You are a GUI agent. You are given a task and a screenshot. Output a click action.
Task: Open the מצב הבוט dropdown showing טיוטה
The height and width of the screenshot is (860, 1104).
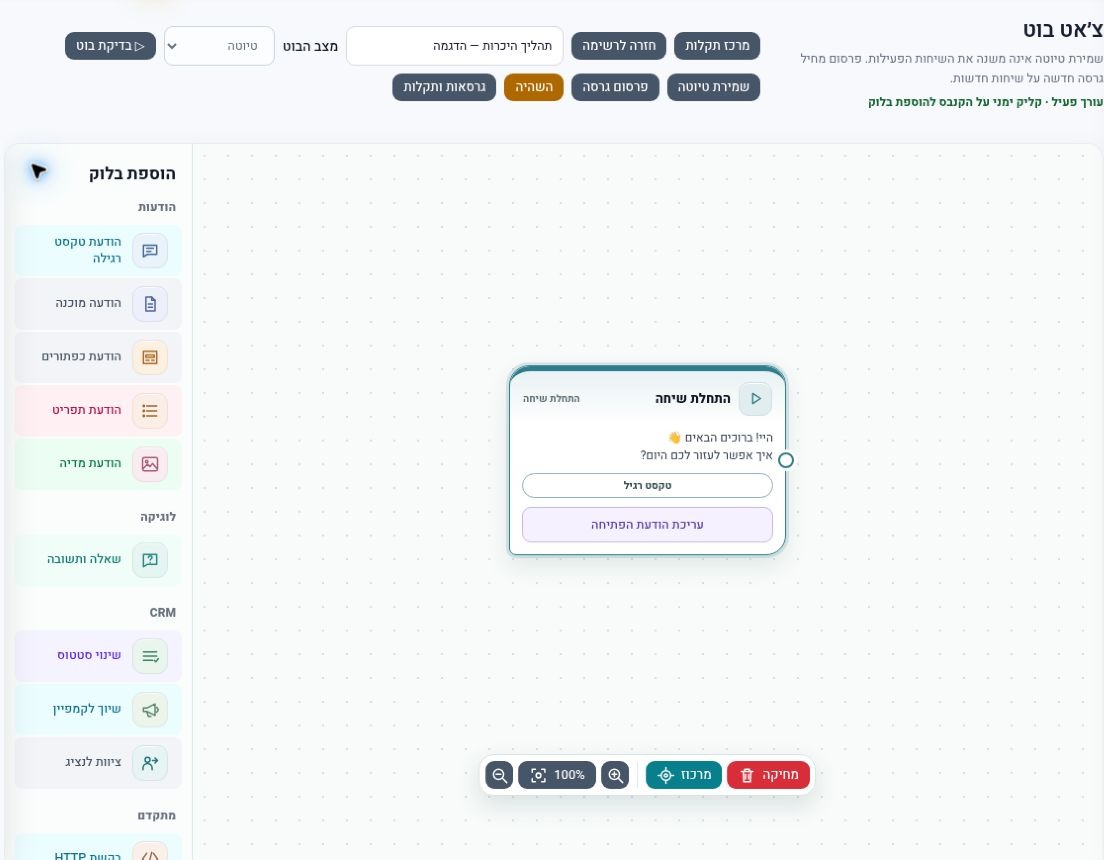219,46
